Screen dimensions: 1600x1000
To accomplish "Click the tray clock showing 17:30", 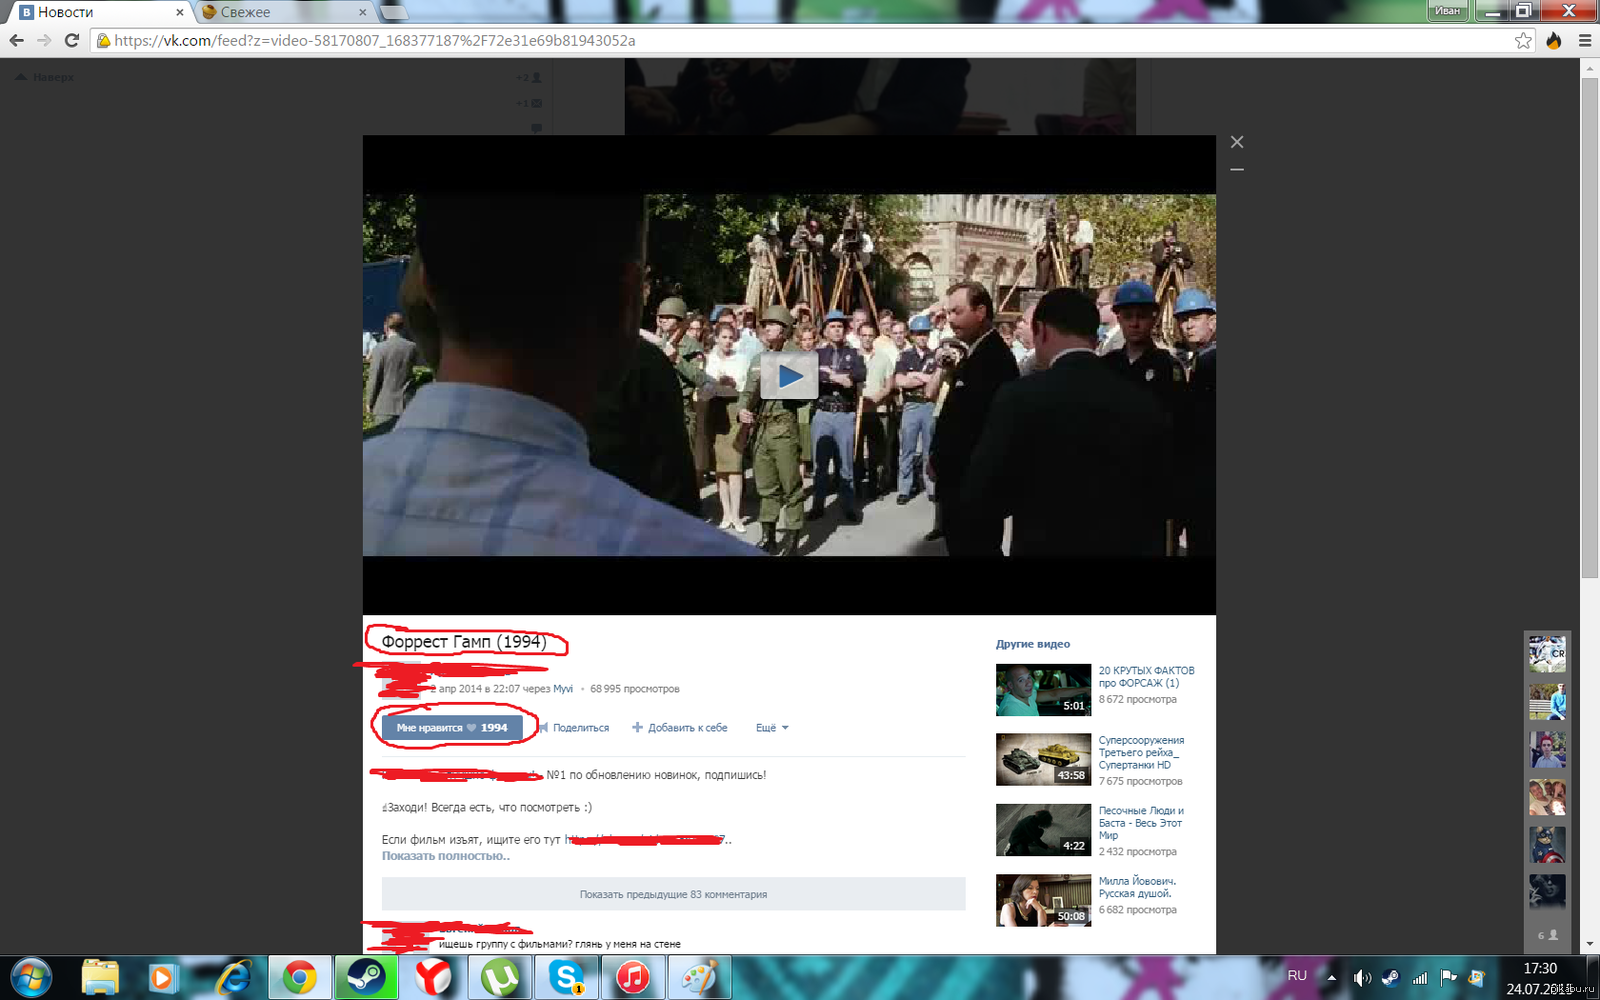I will 1540,968.
